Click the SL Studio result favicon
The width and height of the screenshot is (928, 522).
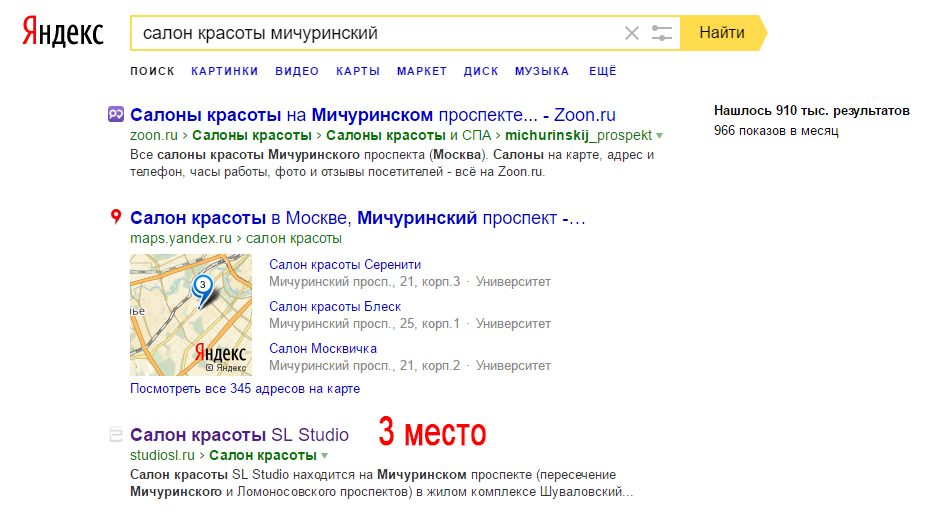pos(116,434)
